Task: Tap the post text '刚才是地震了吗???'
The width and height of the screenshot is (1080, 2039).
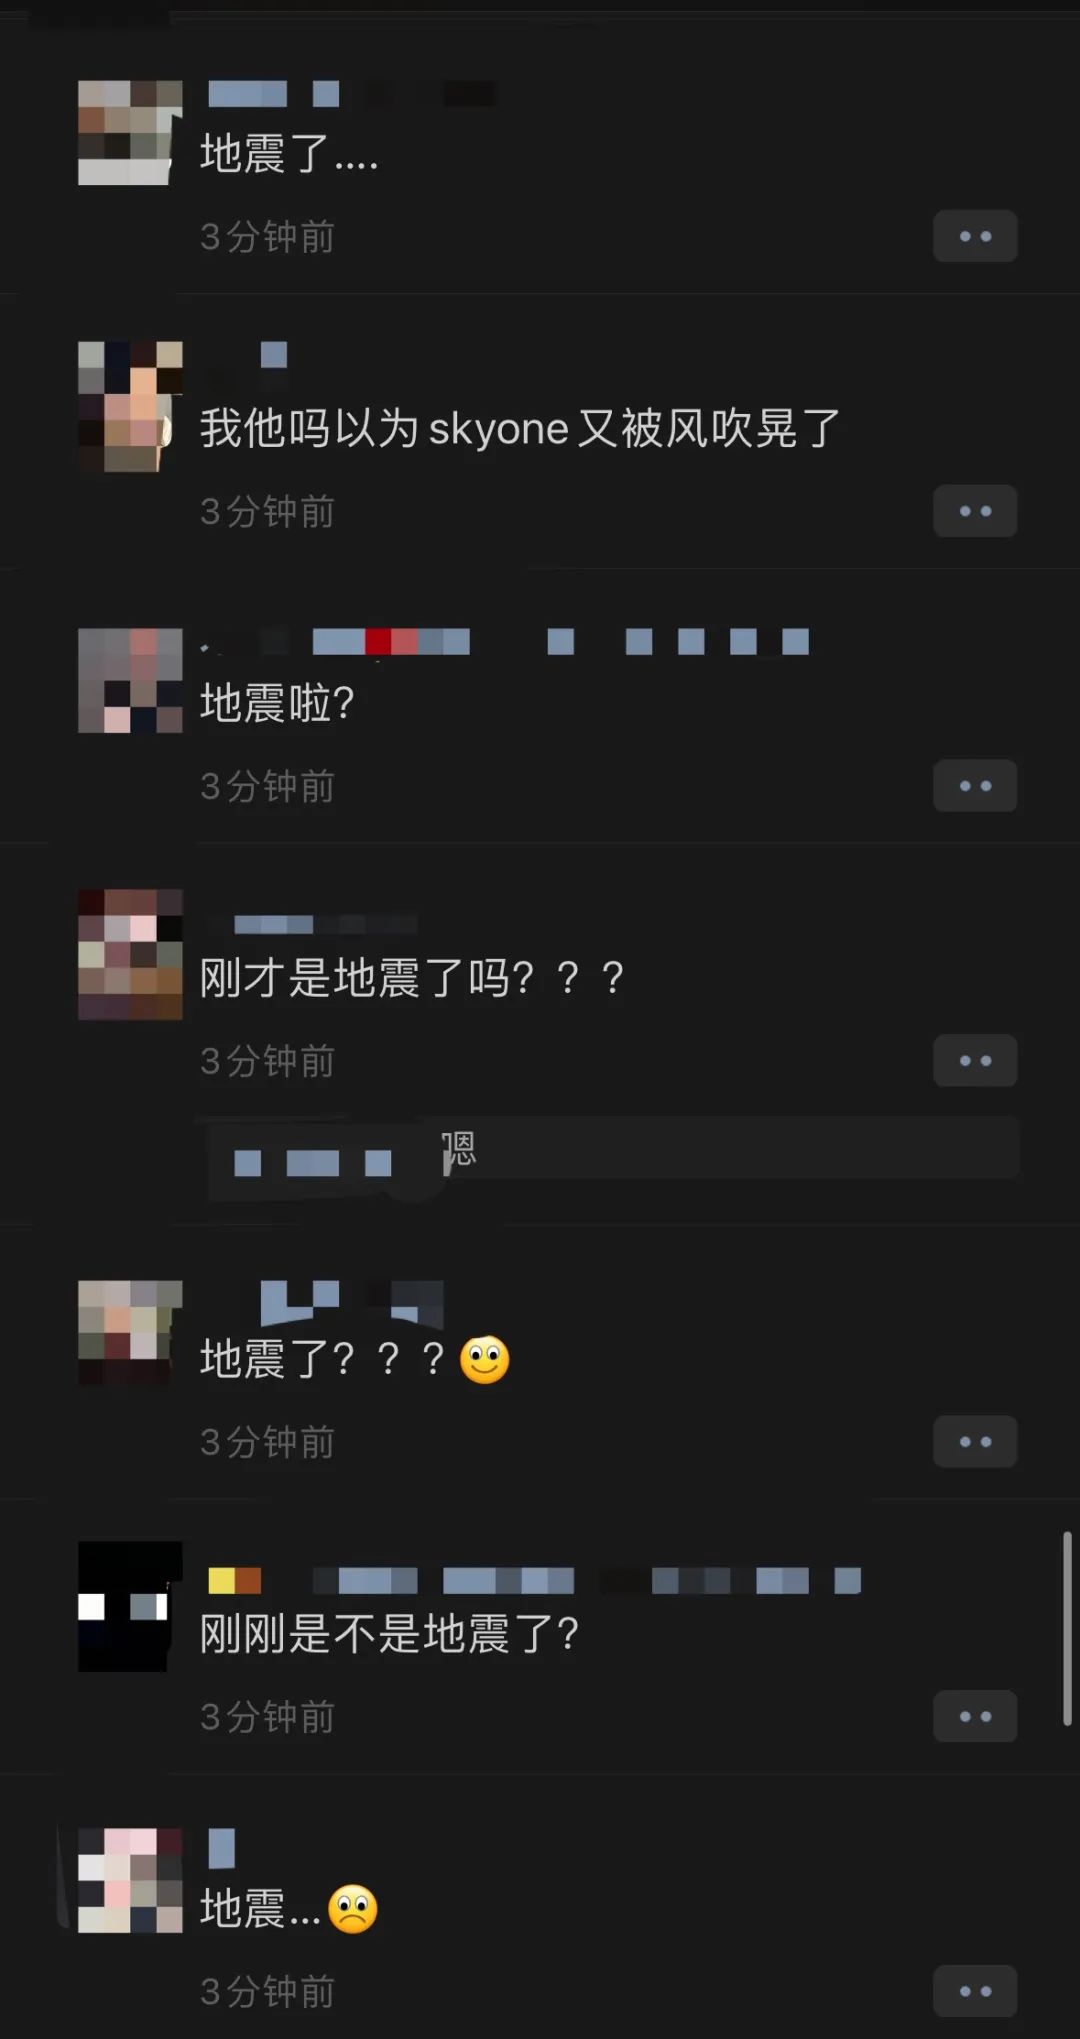Action: [x=412, y=977]
